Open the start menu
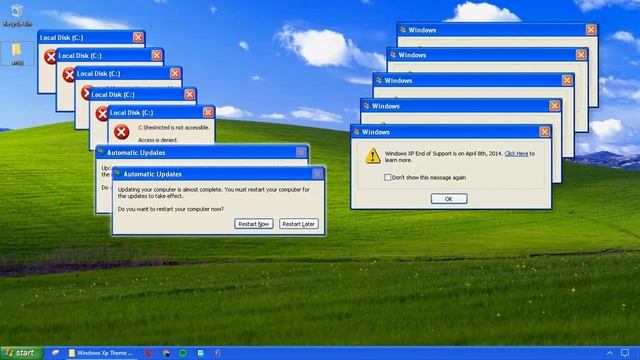 pyautogui.click(x=22, y=353)
